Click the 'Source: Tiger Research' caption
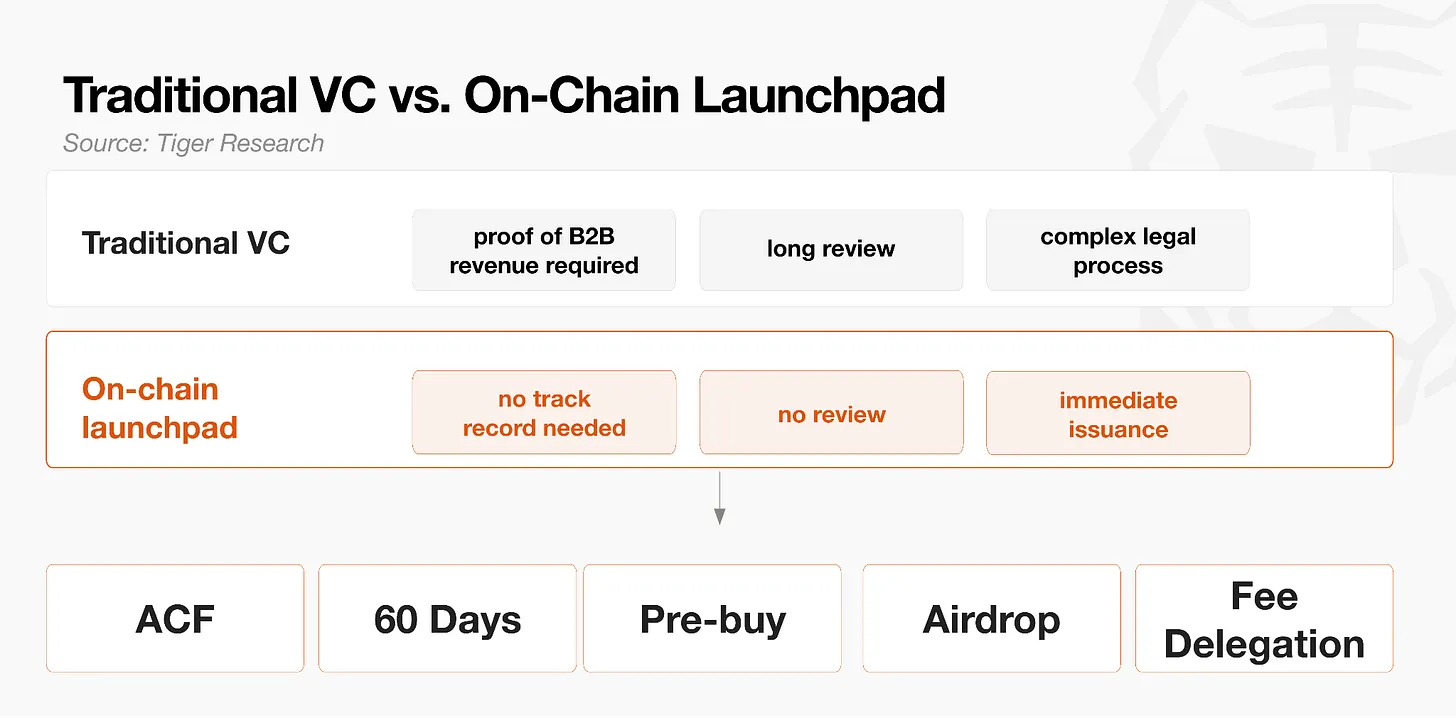Image resolution: width=1456 pixels, height=718 pixels. tap(193, 143)
